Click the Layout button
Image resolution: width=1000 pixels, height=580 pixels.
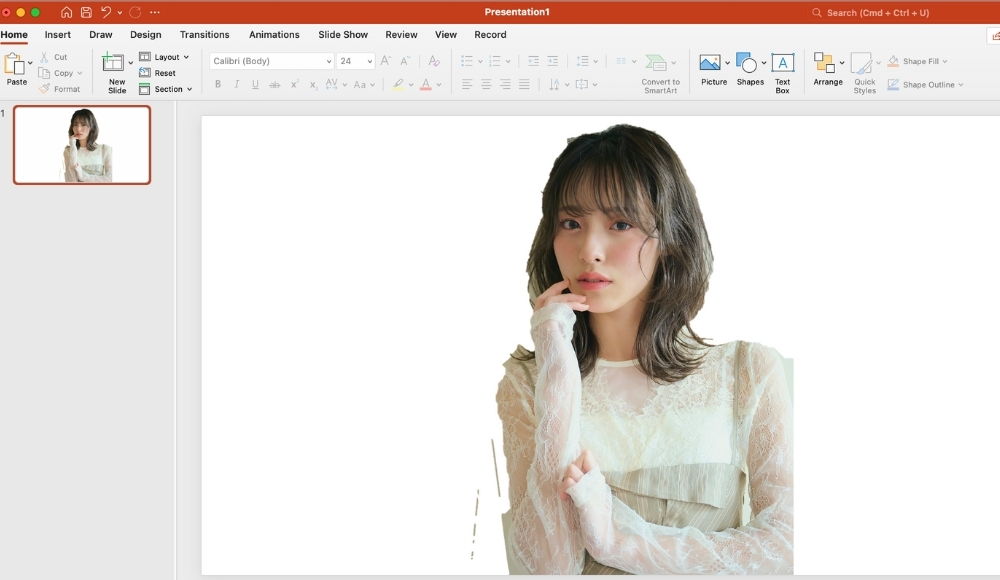pos(166,56)
